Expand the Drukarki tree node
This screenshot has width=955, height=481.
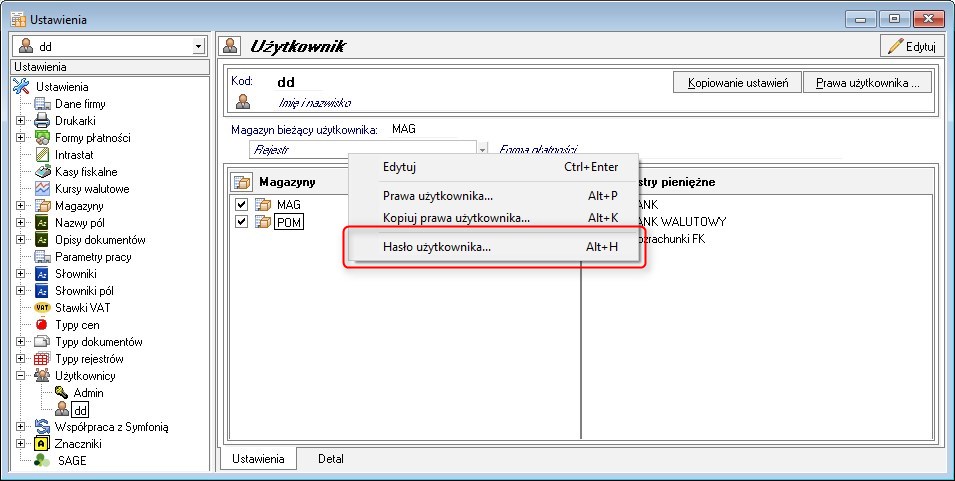pyautogui.click(x=21, y=121)
